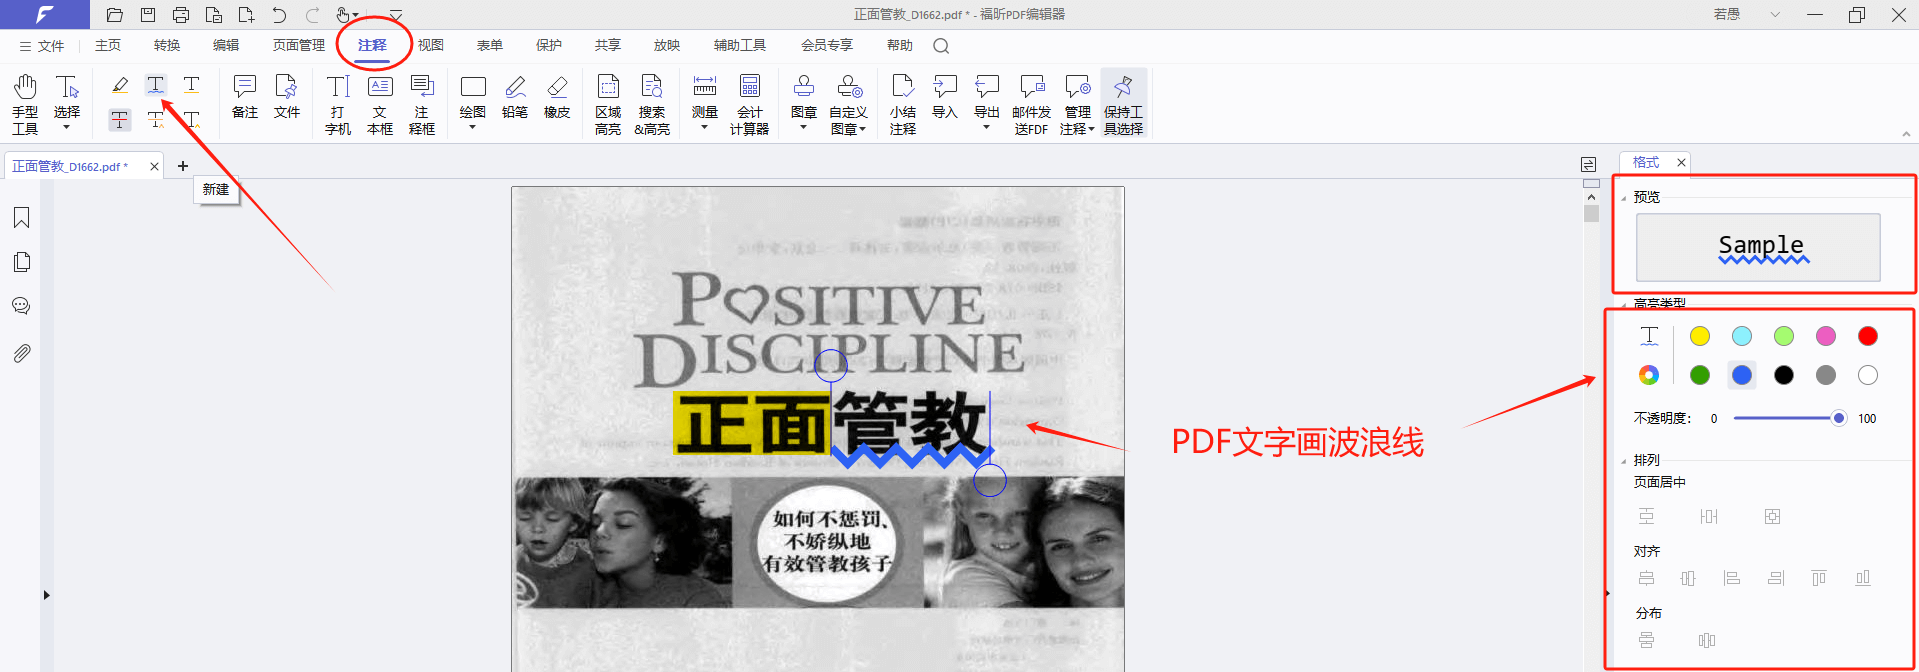Collapse the 预览 section in Format panel
The width and height of the screenshot is (1919, 672).
[1623, 198]
